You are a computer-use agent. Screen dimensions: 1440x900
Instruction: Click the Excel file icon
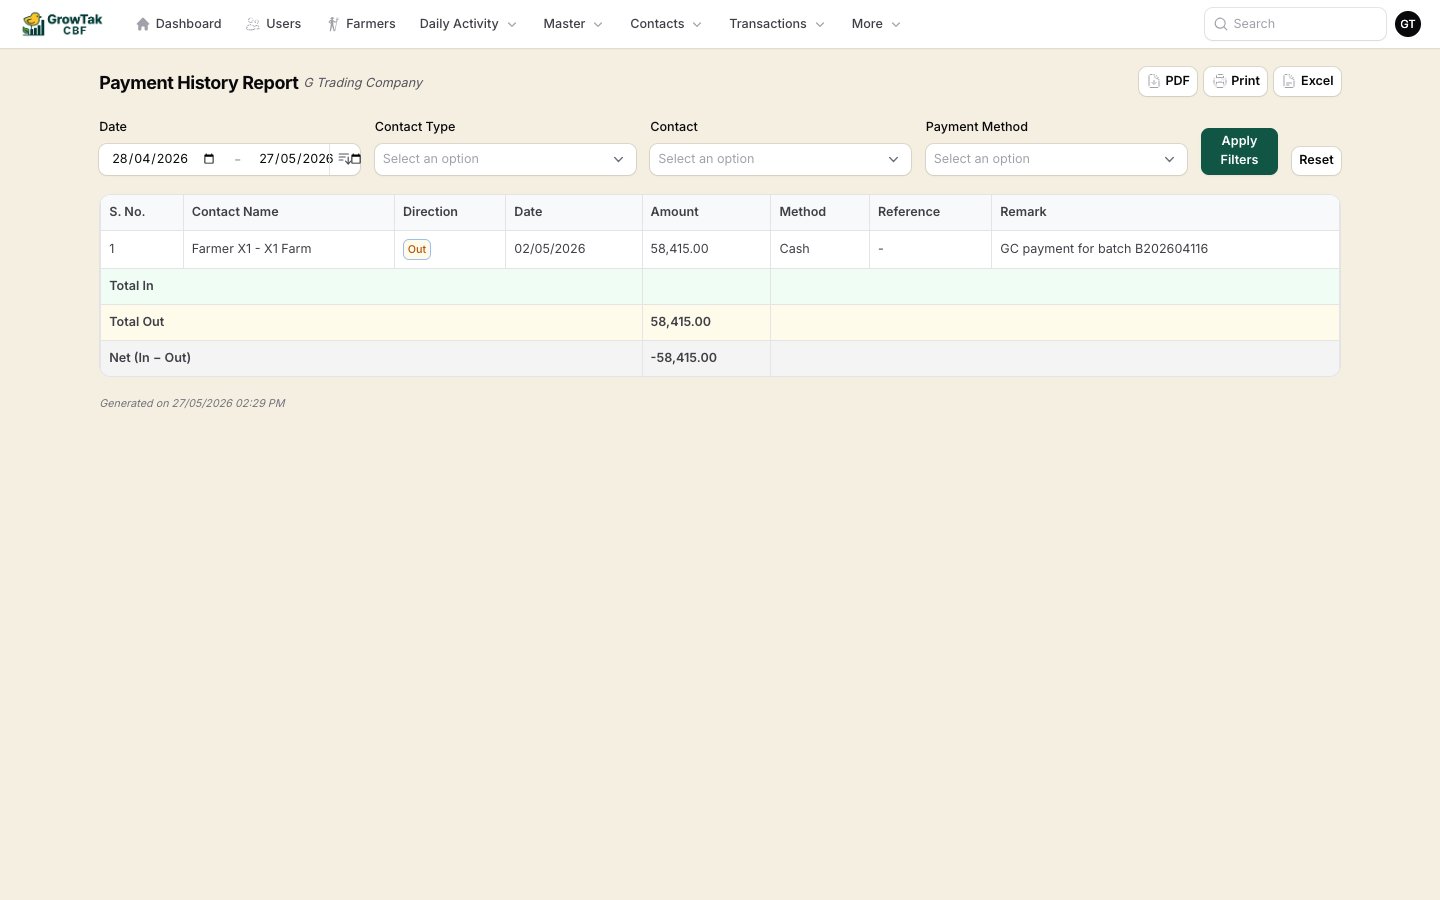(x=1289, y=81)
